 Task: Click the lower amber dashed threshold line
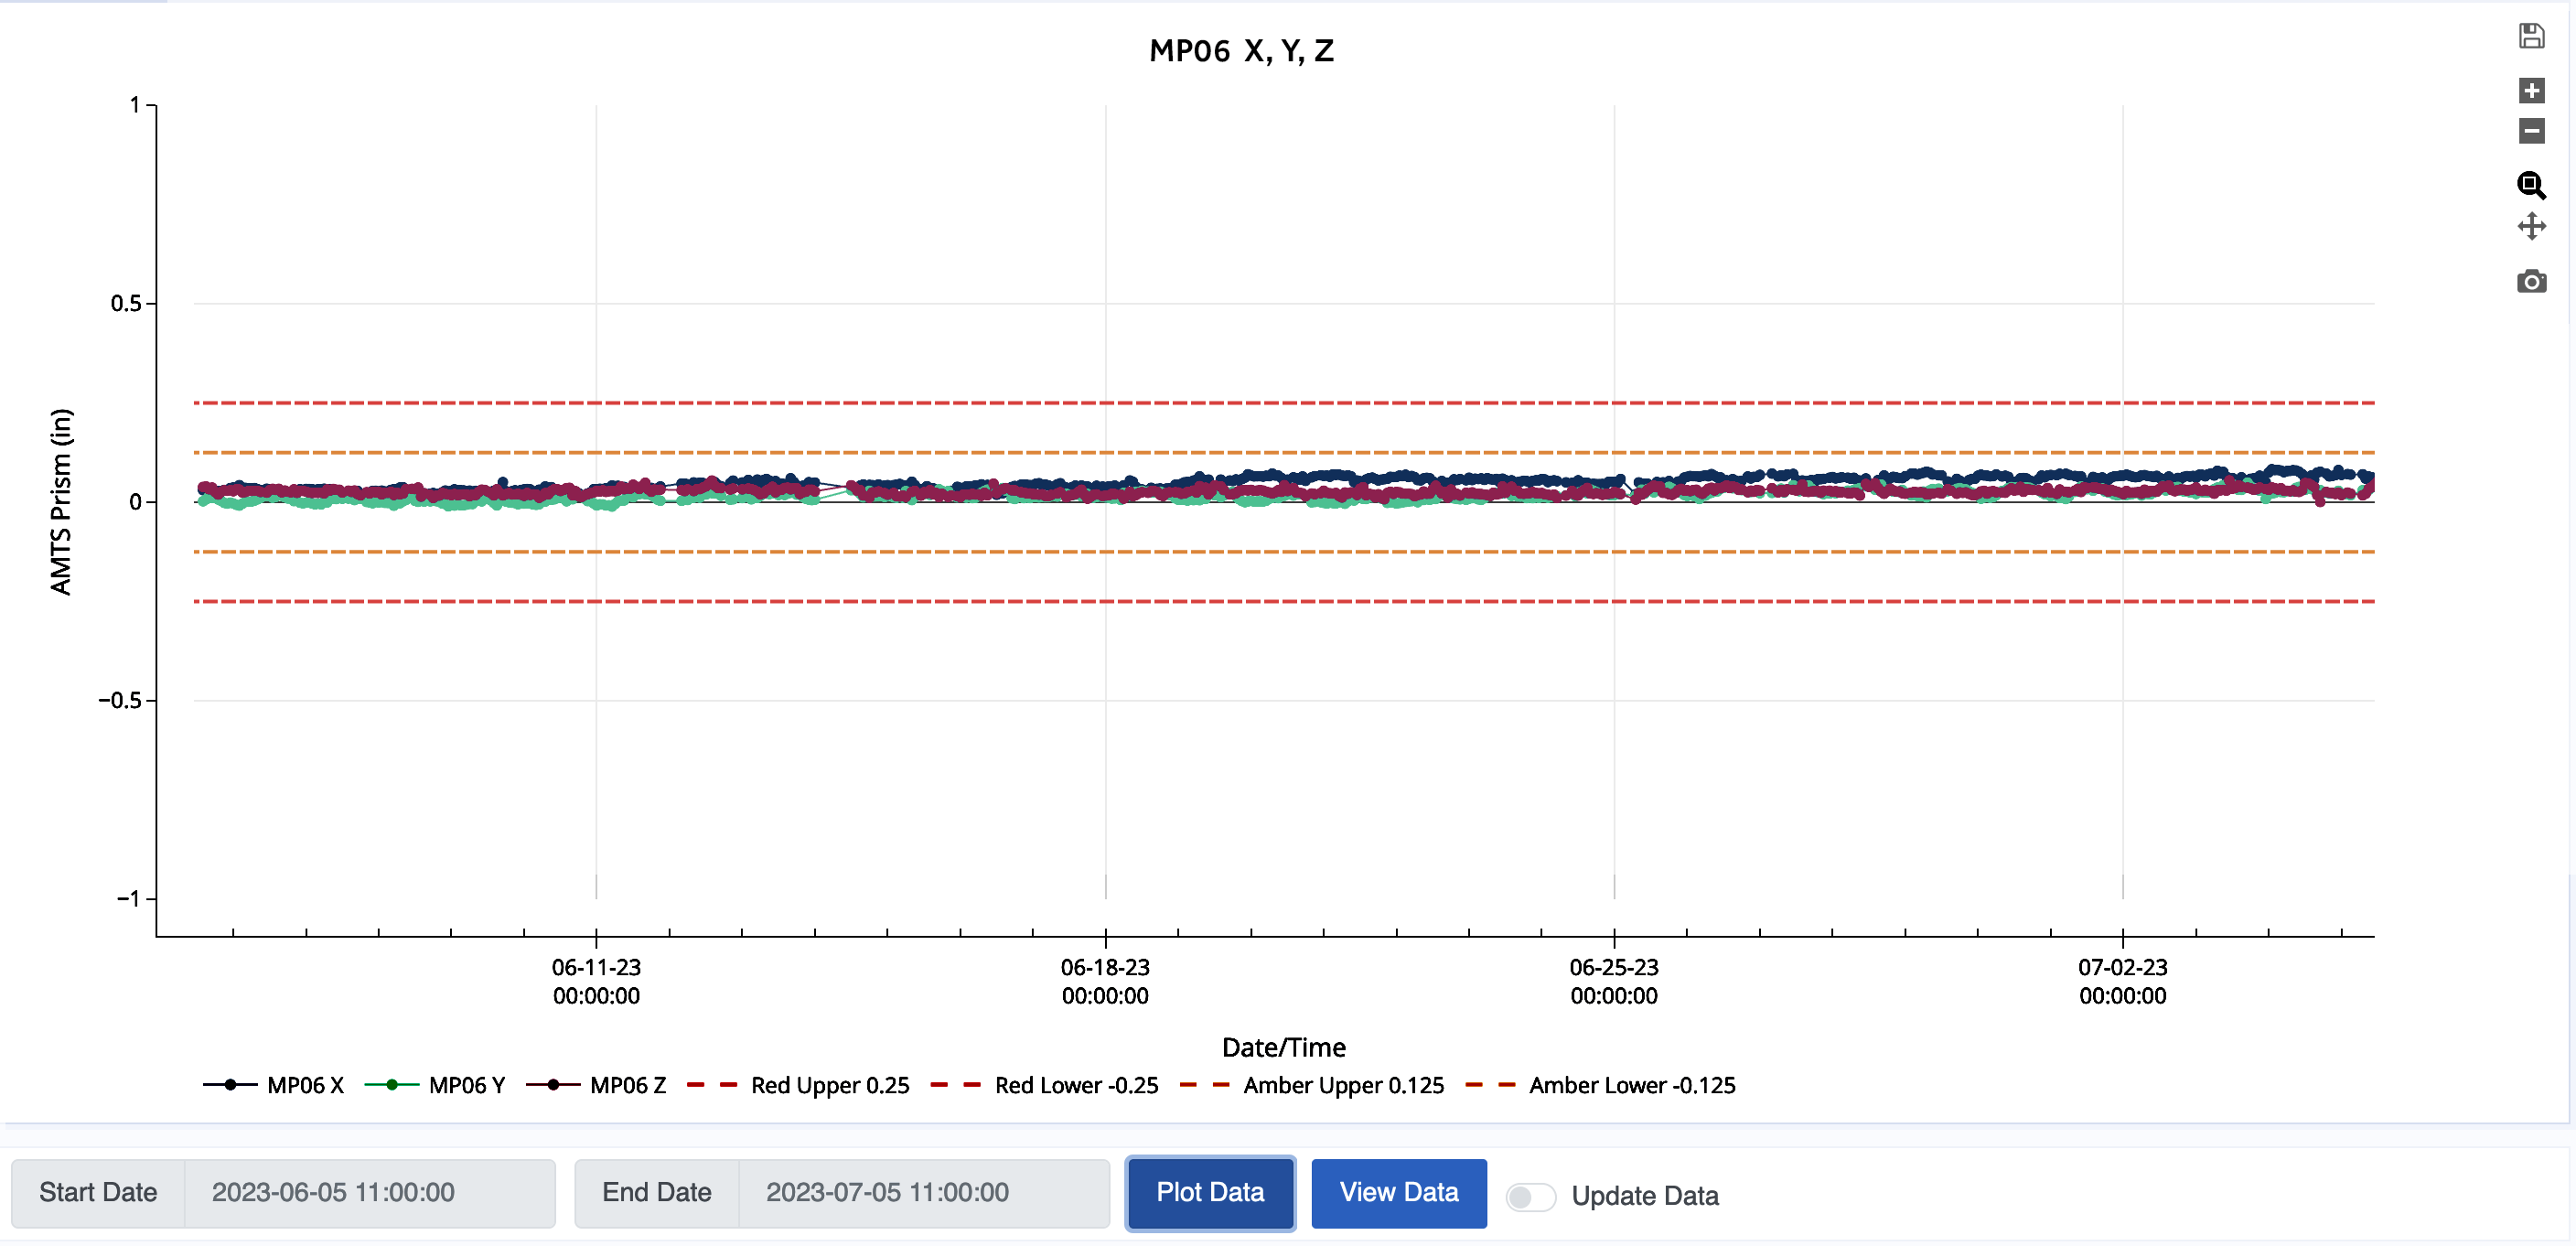(1284, 552)
